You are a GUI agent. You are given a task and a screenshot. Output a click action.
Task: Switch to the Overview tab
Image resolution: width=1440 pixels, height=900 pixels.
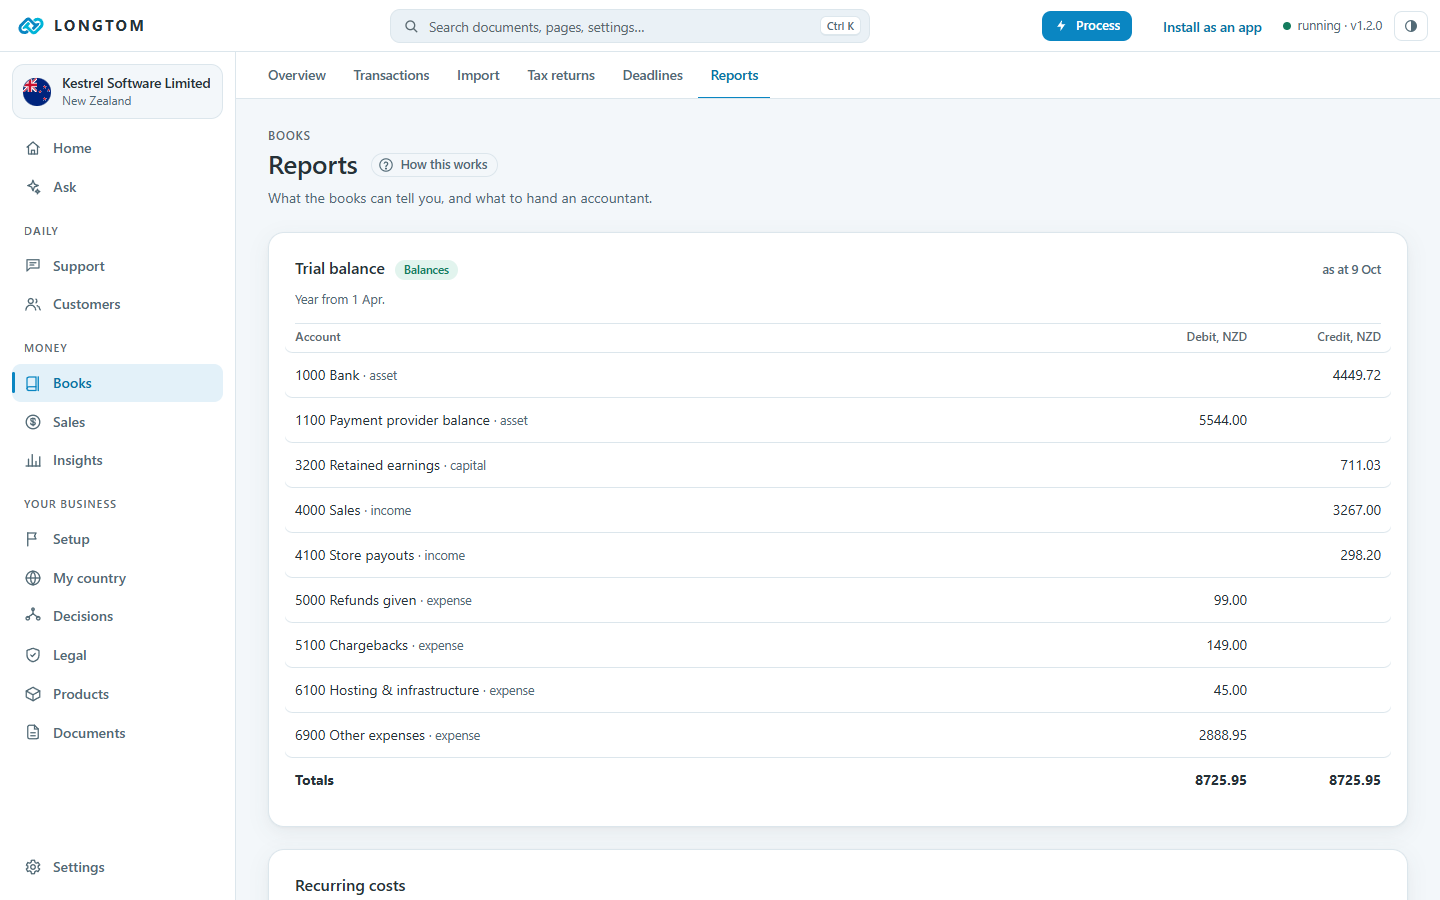click(x=297, y=75)
